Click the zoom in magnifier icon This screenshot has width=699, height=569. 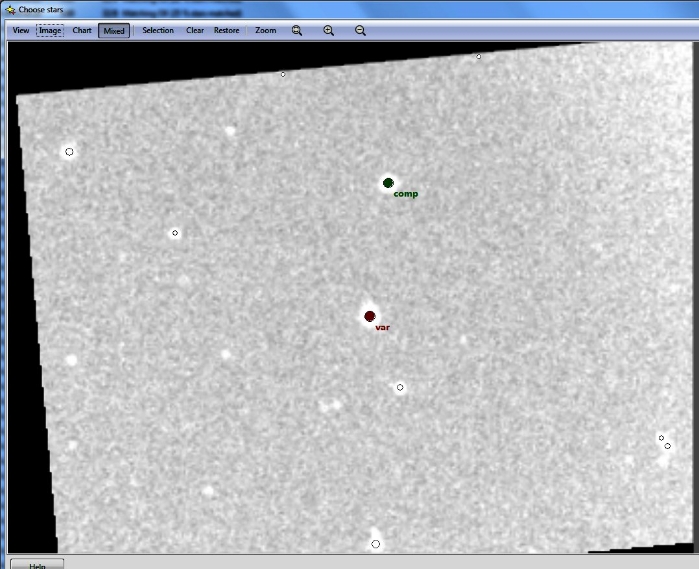[x=328, y=30]
